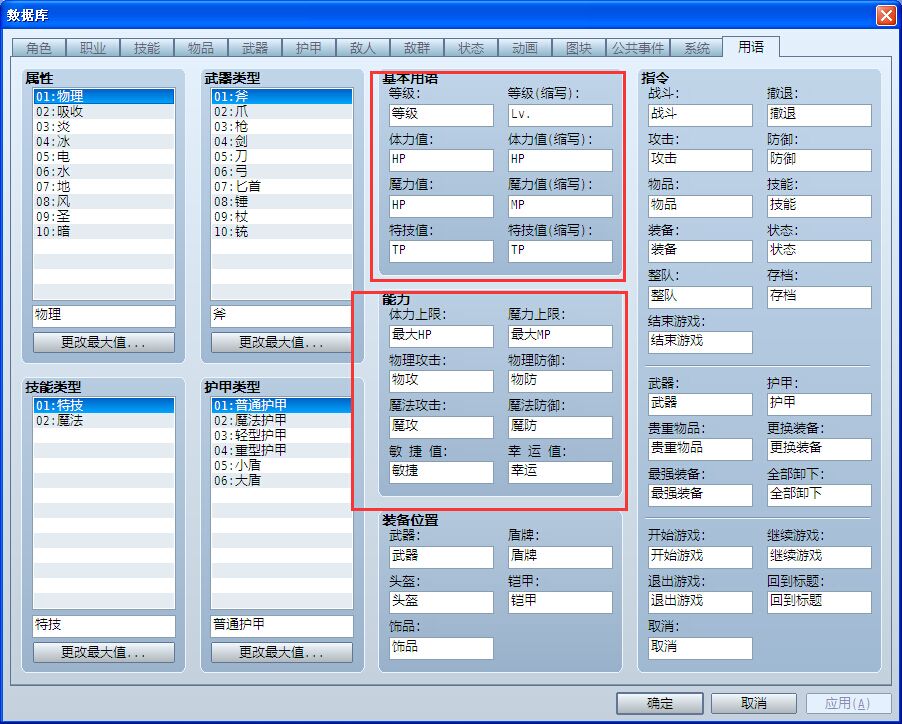Select 05:电 in the 属性 list
This screenshot has width=902, height=724.
(104, 156)
